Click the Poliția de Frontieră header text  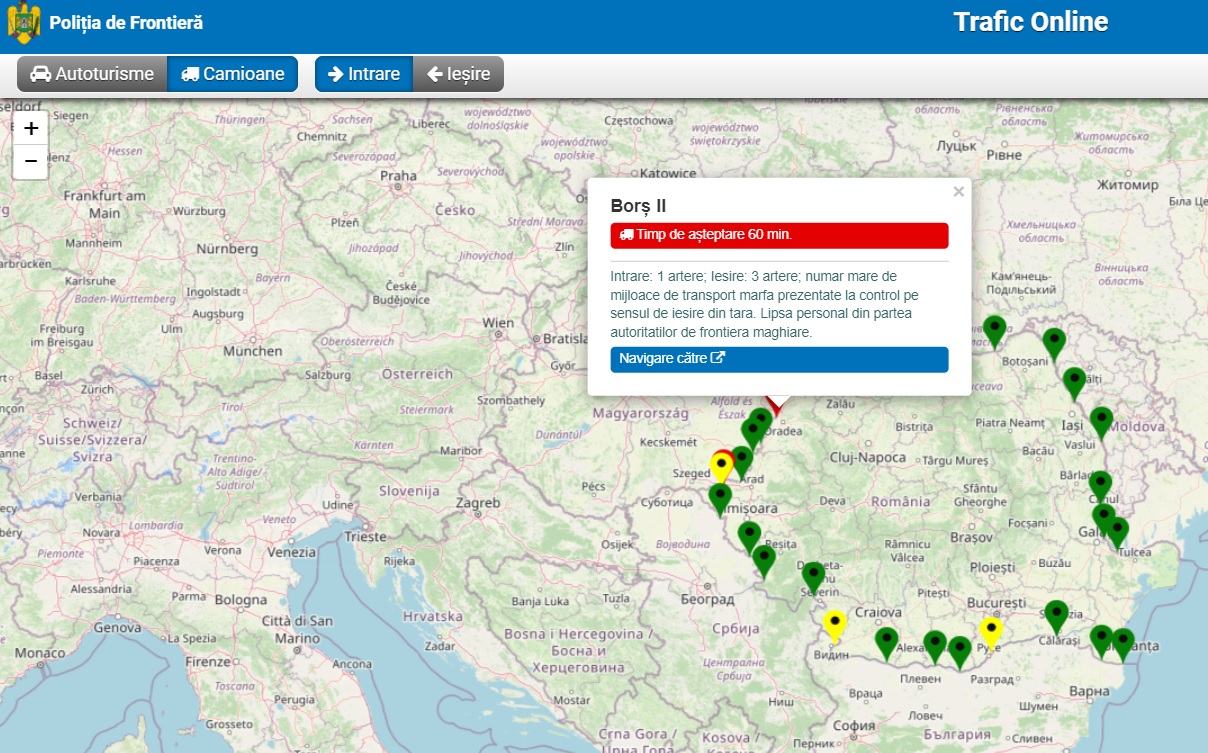(126, 23)
